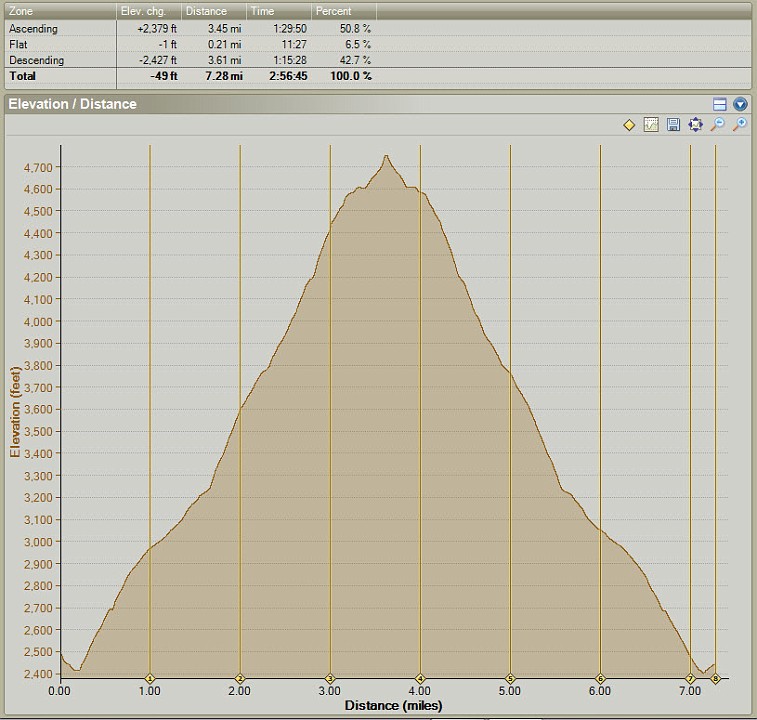This screenshot has width=757, height=720.
Task: Click mile marker 1 on distance axis
Action: [150, 679]
